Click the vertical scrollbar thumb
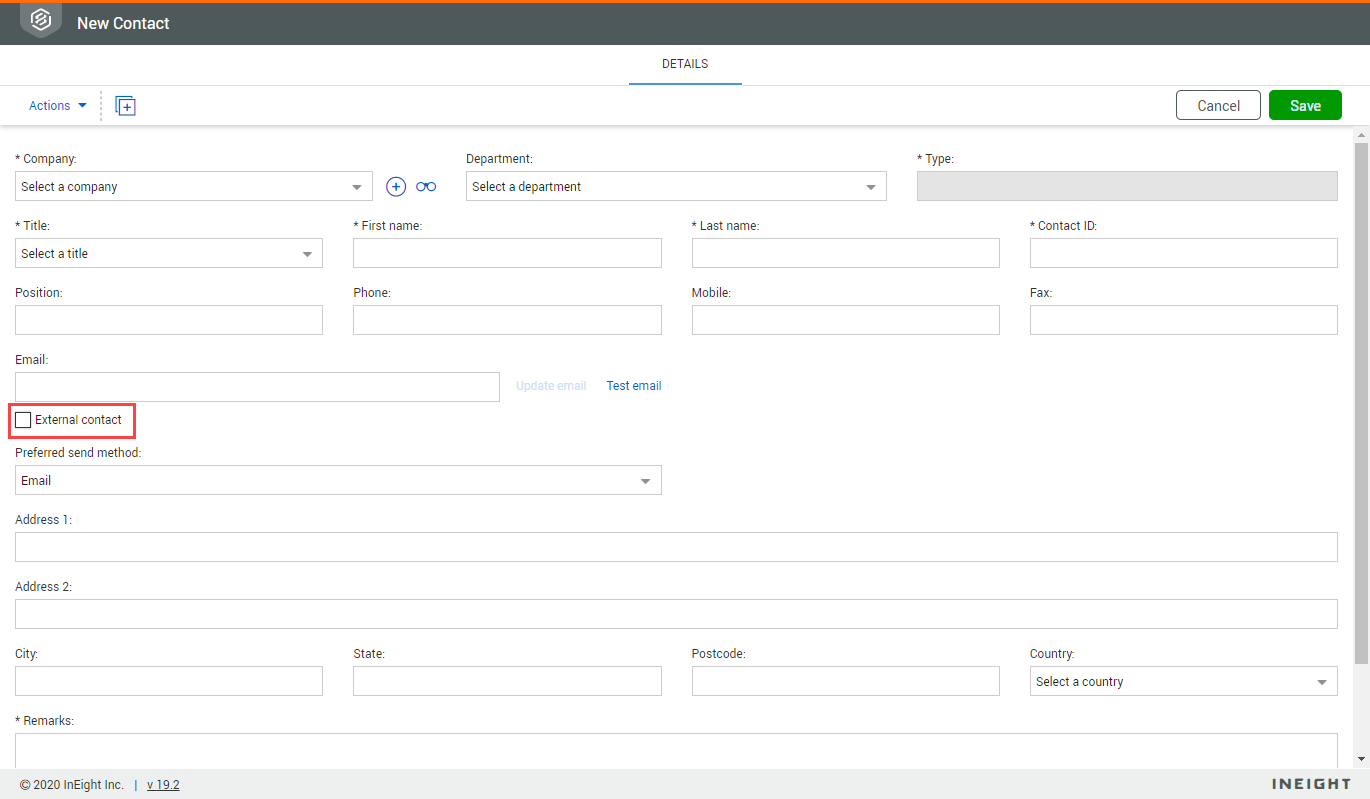Viewport: 1370px width, 799px height. [1360, 400]
